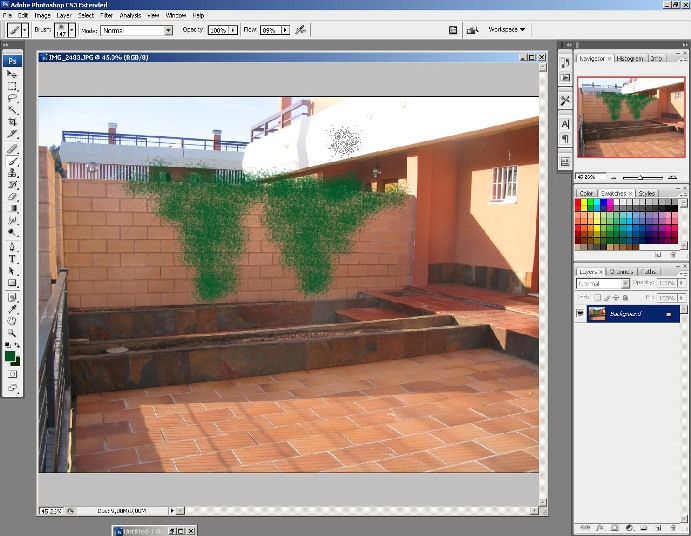This screenshot has width=691, height=536.
Task: Select the Eyedropper tool
Action: [x=12, y=309]
